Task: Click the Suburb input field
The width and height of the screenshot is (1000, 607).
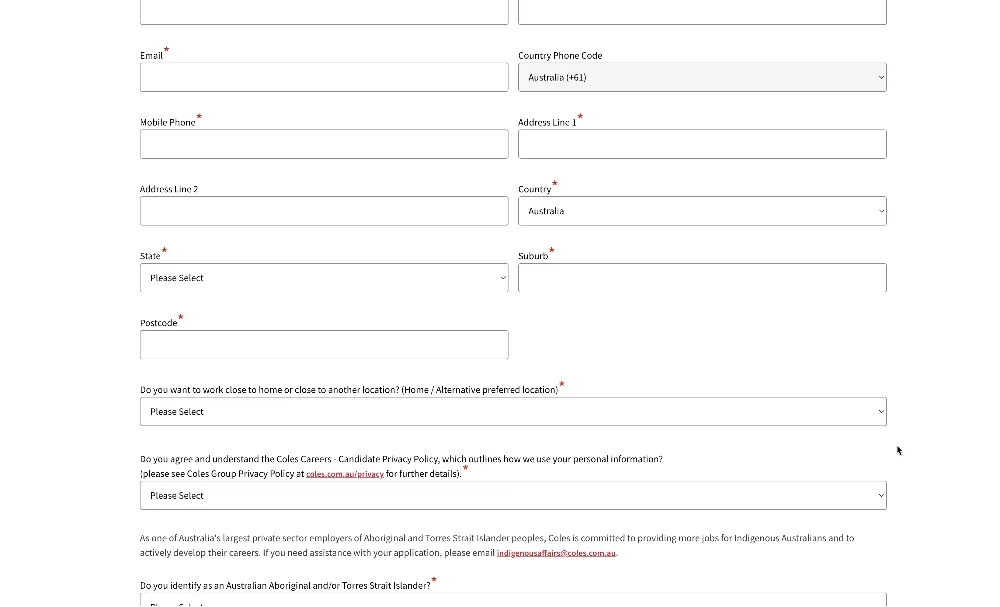Action: [x=702, y=278]
